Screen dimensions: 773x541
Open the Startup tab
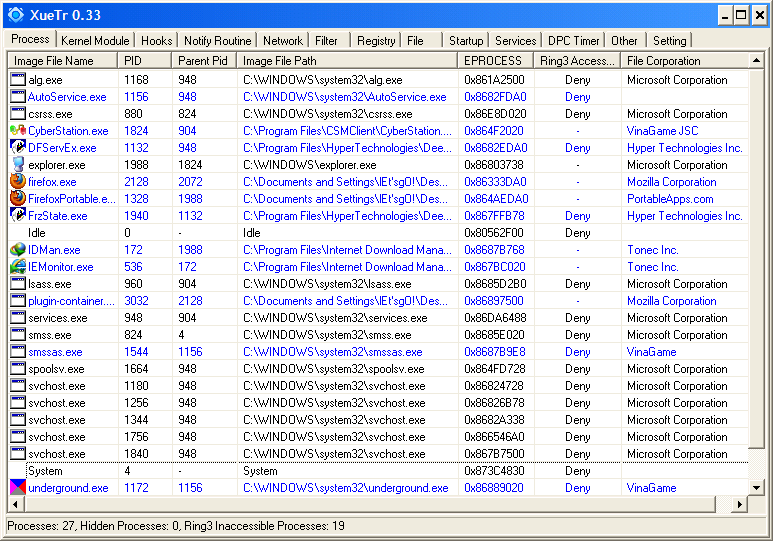coord(465,41)
